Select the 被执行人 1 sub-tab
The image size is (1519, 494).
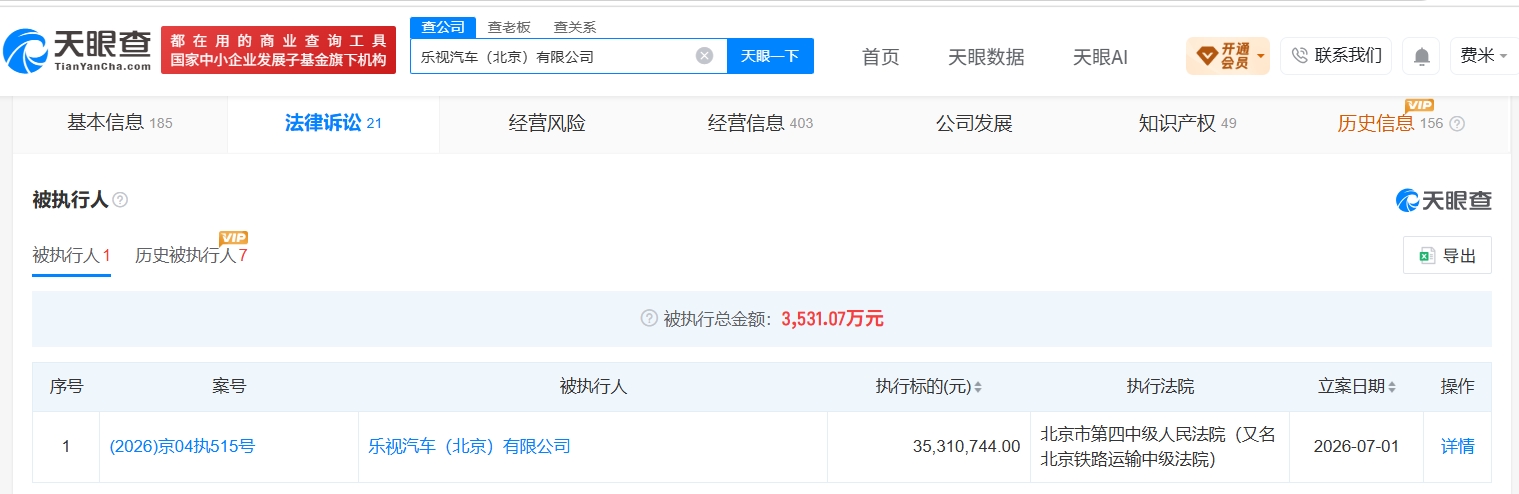point(71,256)
